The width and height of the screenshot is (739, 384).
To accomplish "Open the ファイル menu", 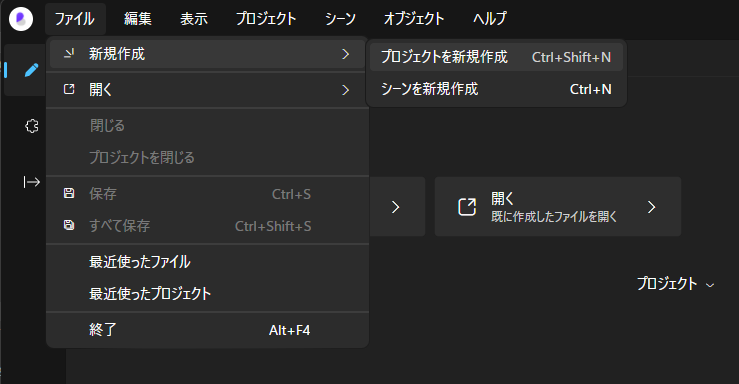I will point(75,19).
